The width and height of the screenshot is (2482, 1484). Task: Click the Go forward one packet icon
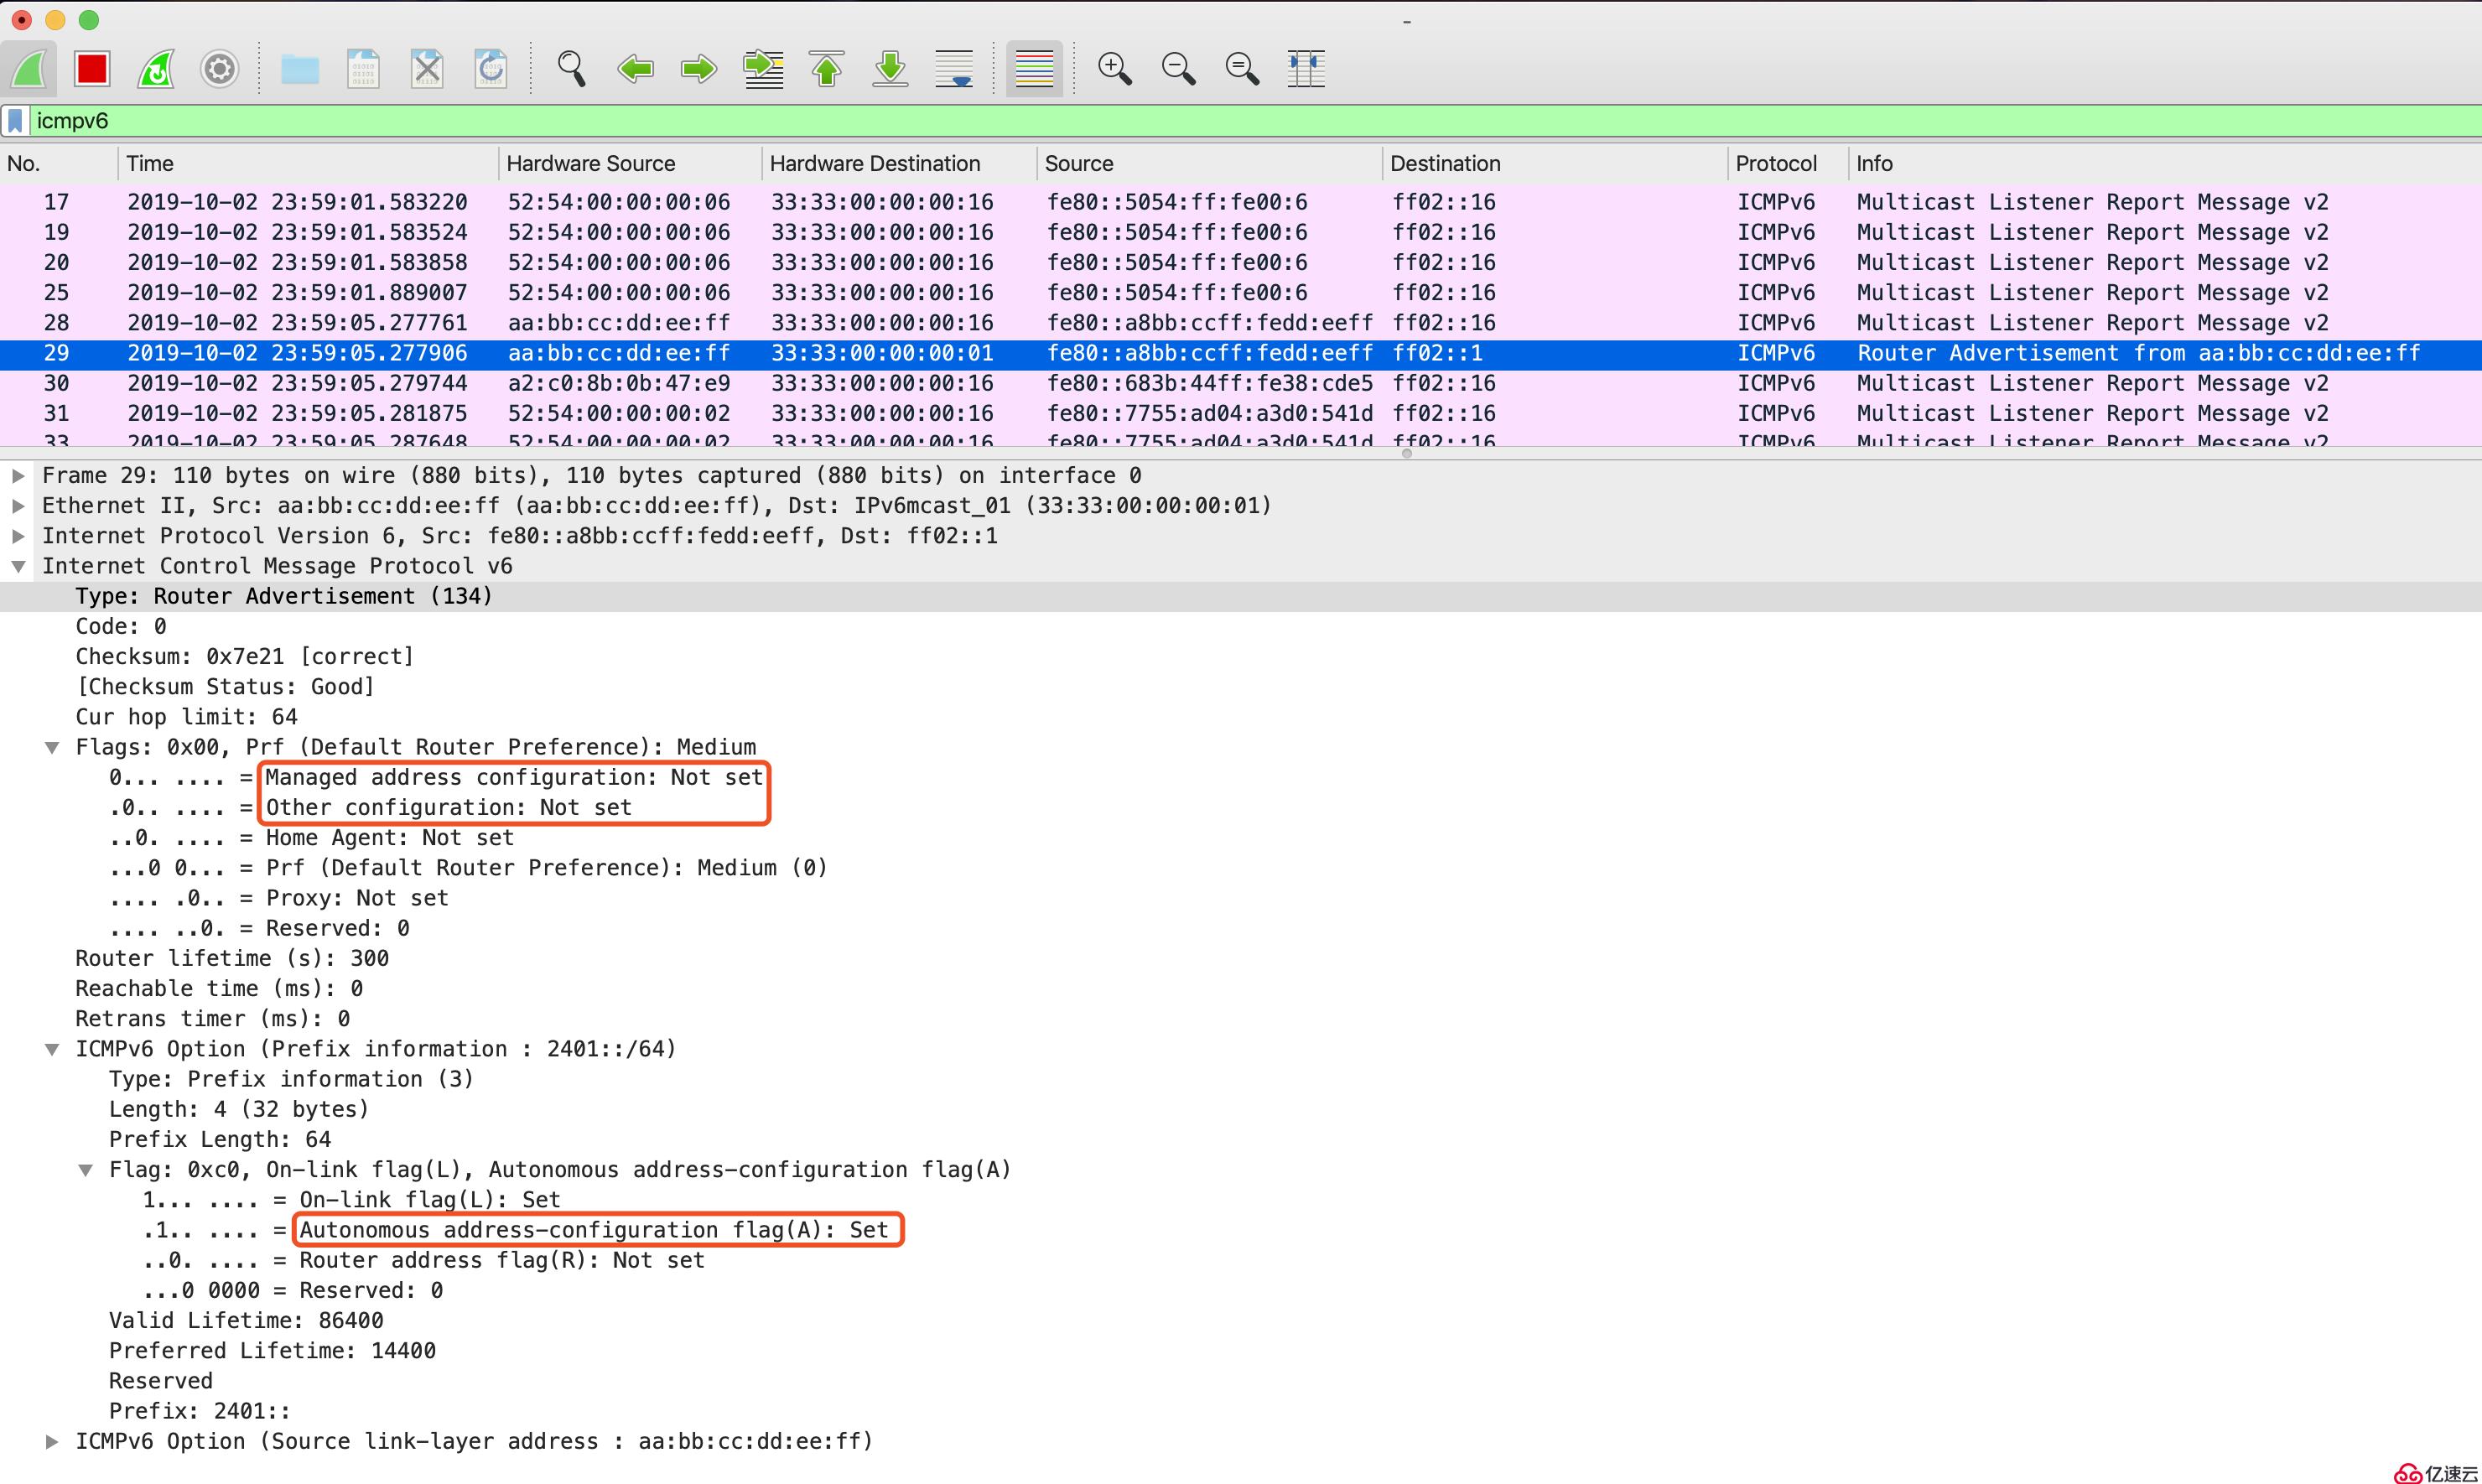(698, 67)
